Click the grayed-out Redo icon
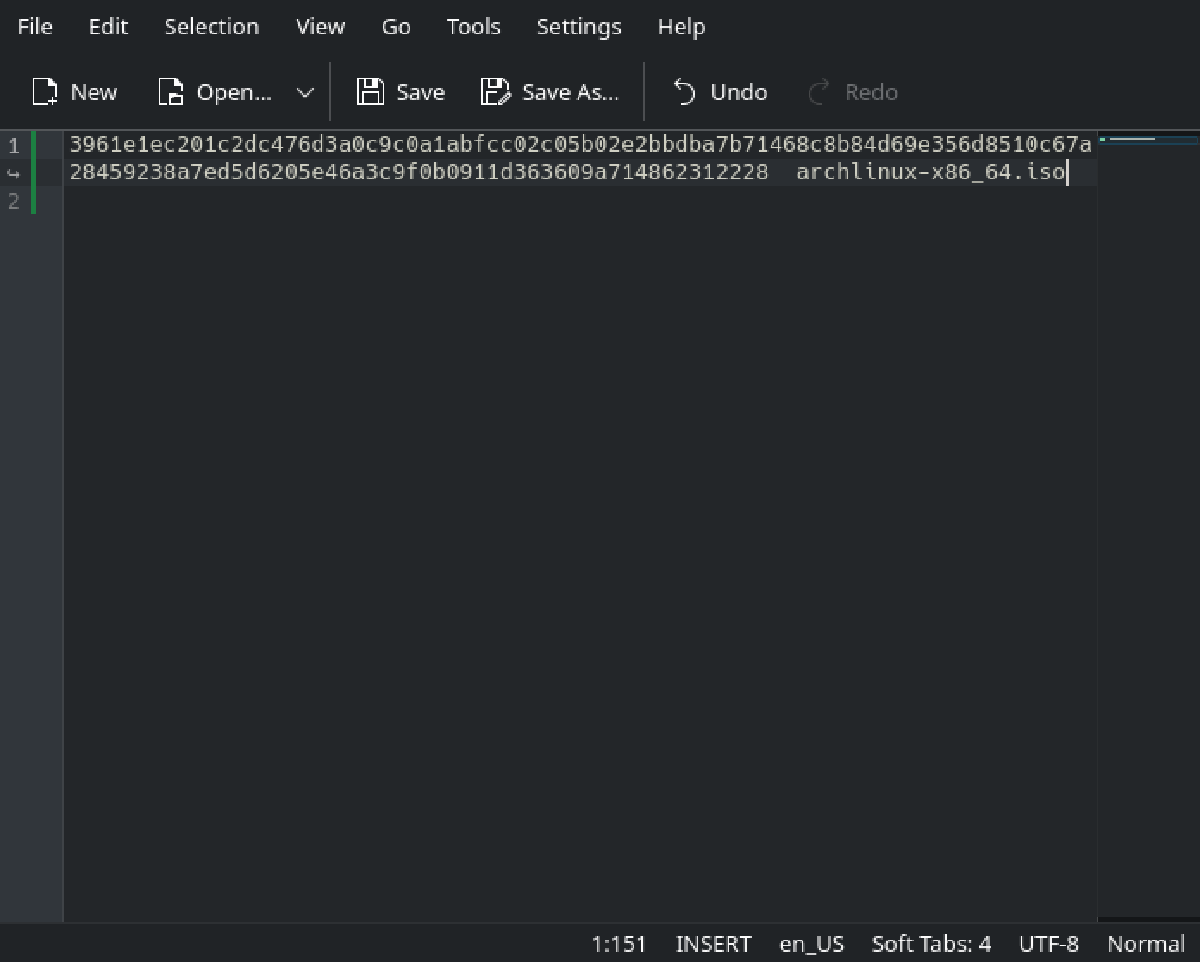Viewport: 1200px width, 962px height. (819, 93)
